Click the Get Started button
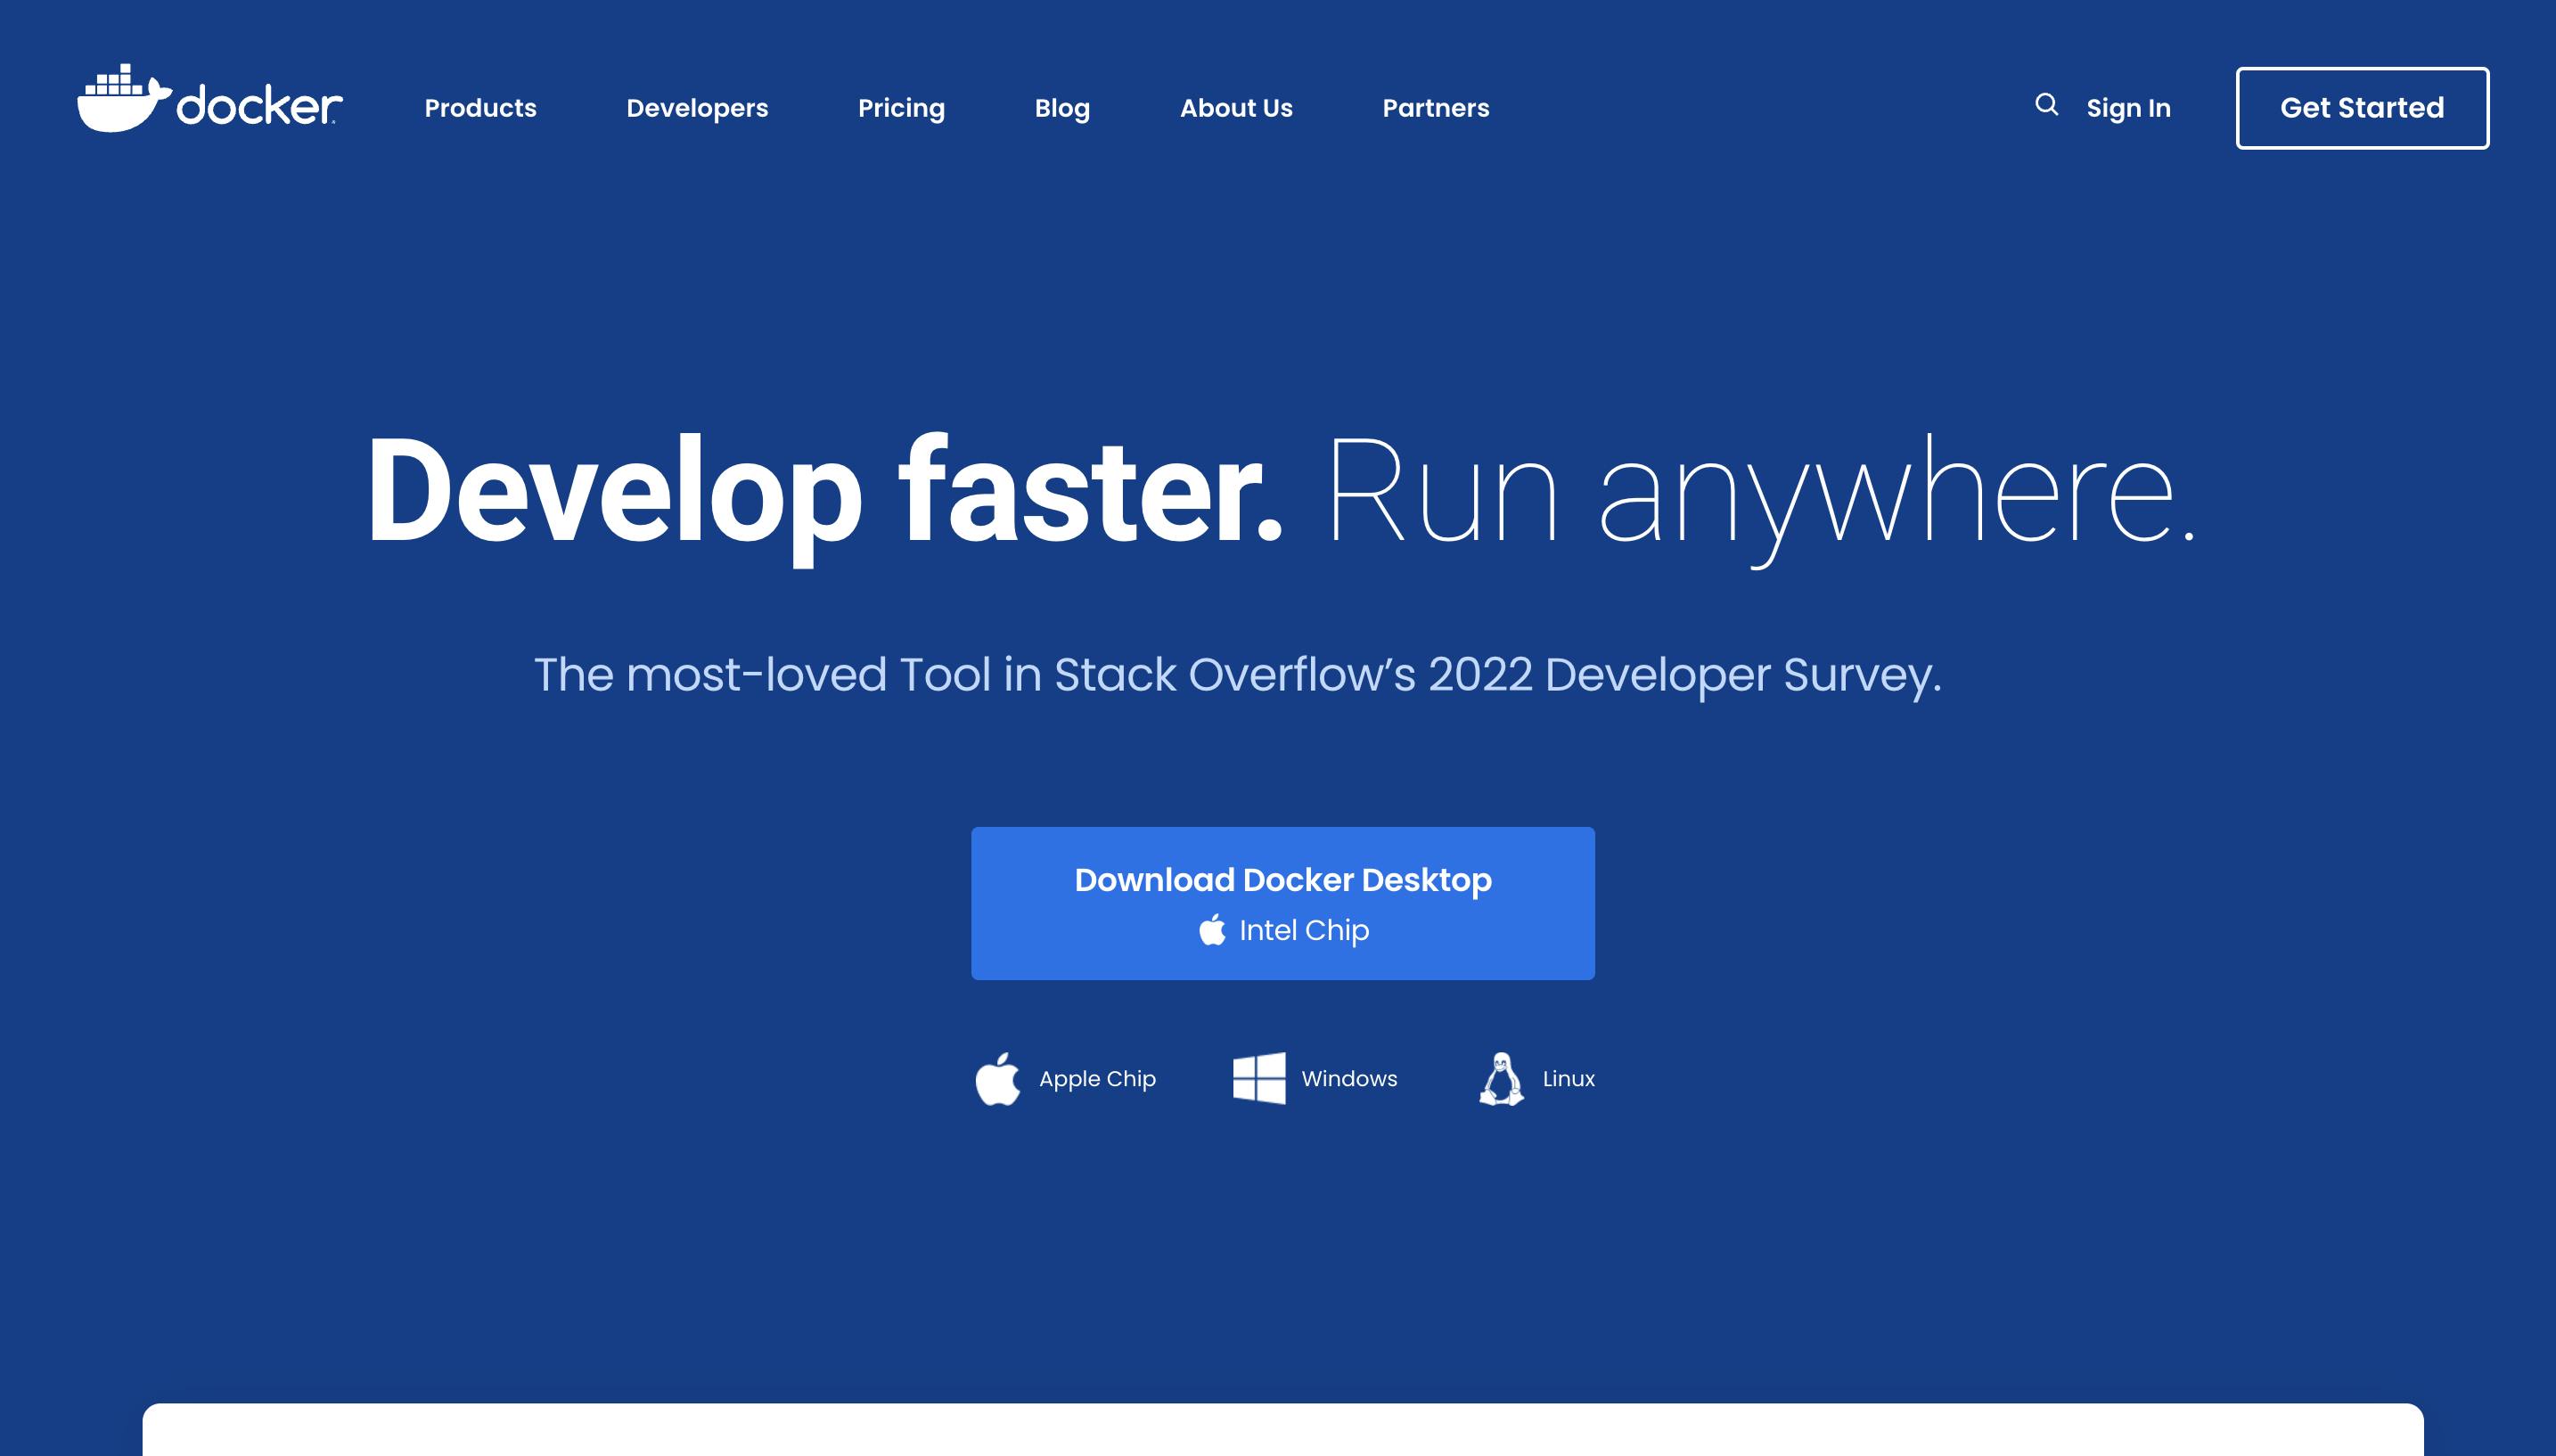Image resolution: width=2556 pixels, height=1456 pixels. pyautogui.click(x=2361, y=107)
